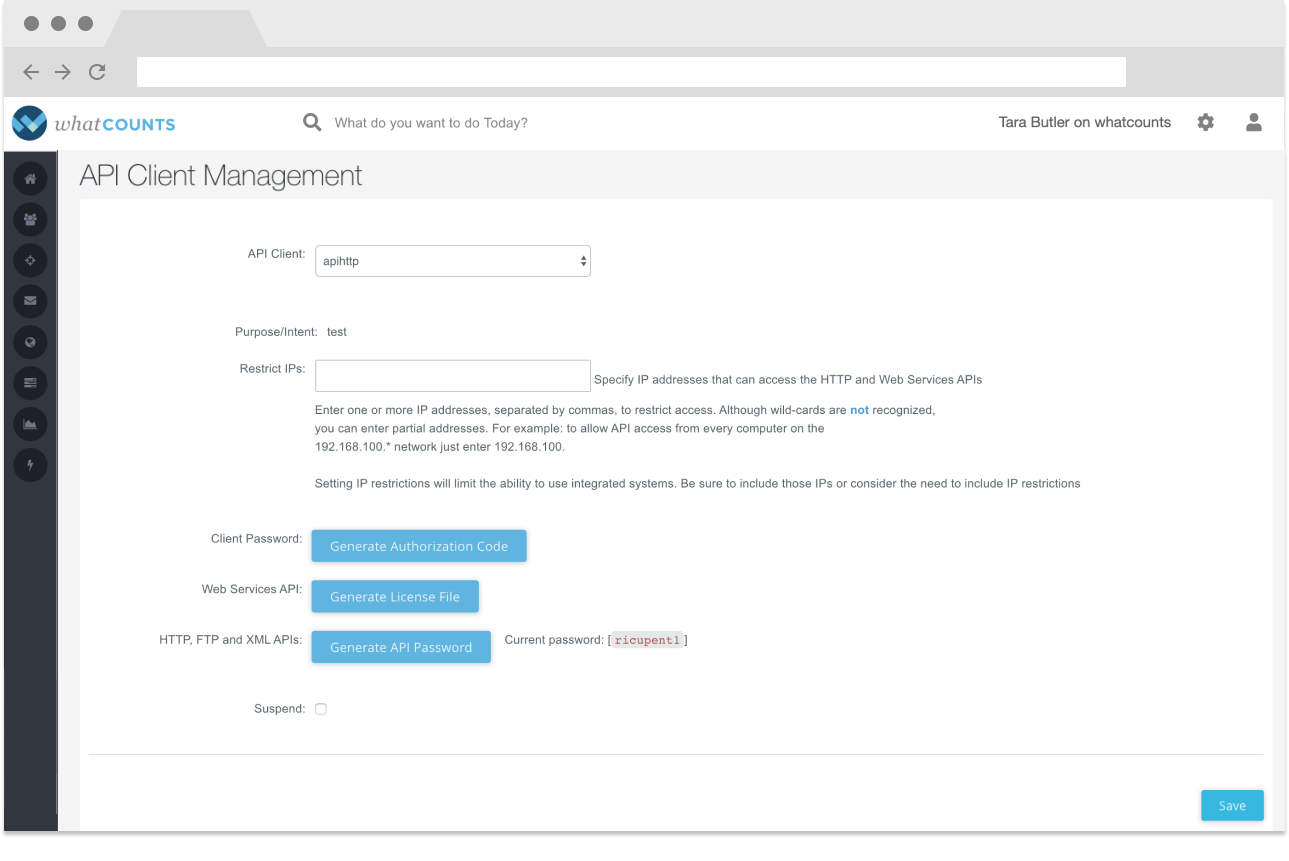Screen dimensions: 1289x861
Task: Click Generate Authorization Code button
Action: [419, 546]
